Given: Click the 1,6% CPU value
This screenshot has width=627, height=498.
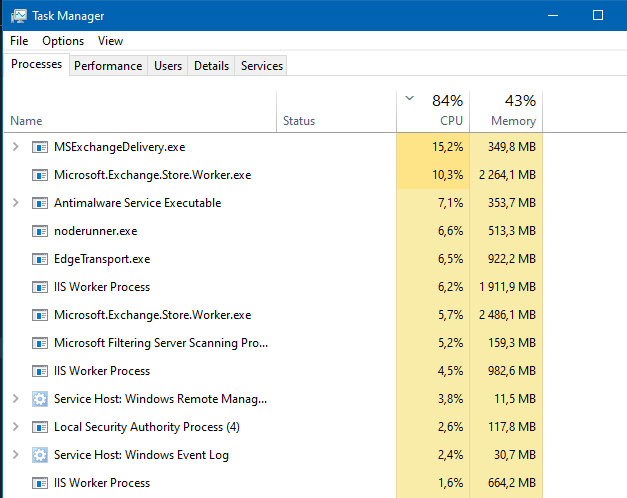Looking at the screenshot, I should (450, 483).
